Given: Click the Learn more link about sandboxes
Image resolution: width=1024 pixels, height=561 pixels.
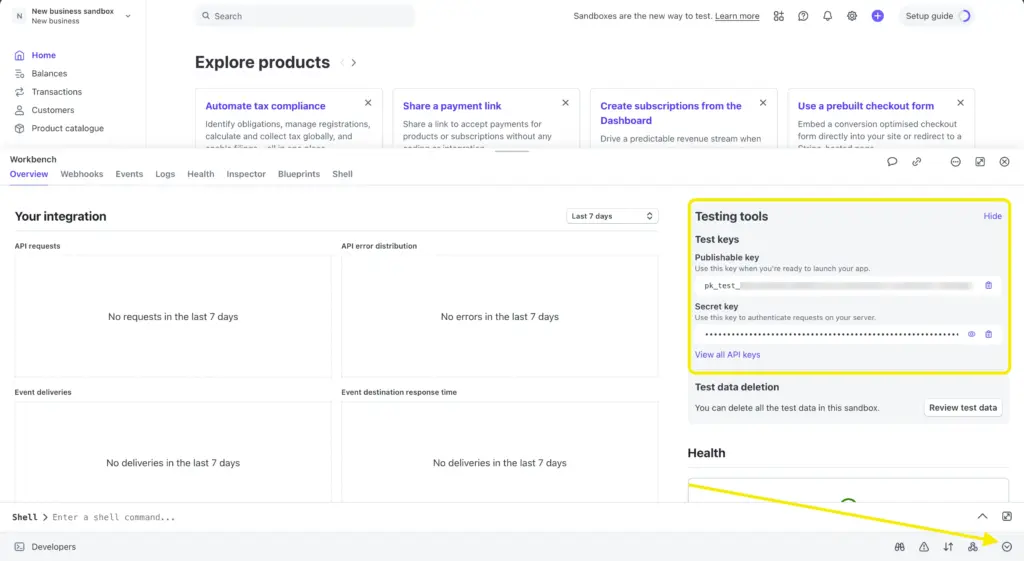Looking at the screenshot, I should [737, 16].
